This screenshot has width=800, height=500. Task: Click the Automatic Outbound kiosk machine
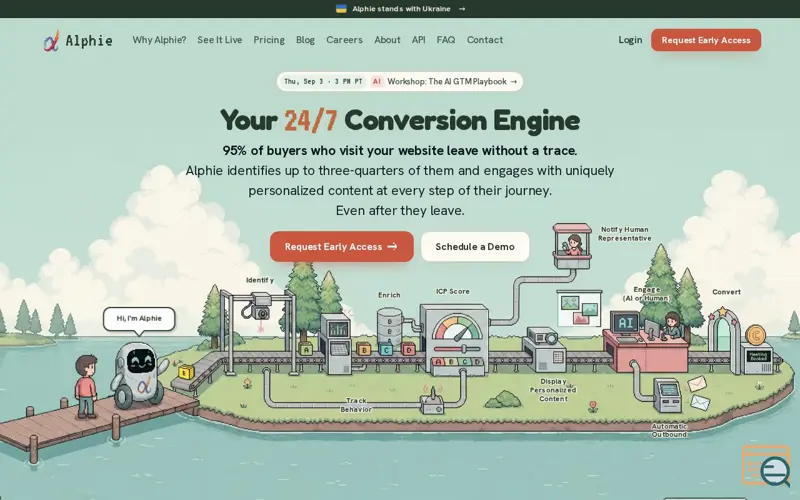point(667,395)
